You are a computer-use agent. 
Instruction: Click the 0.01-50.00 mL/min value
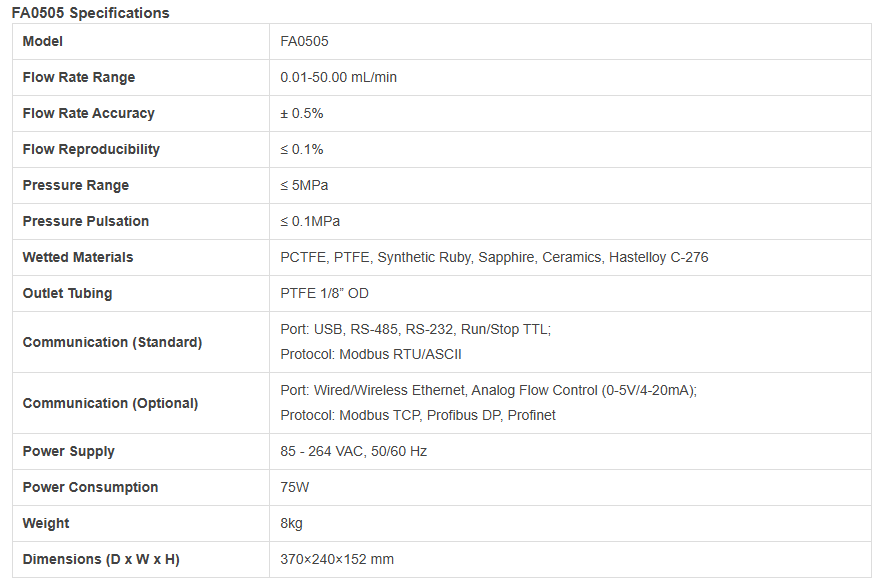338,77
